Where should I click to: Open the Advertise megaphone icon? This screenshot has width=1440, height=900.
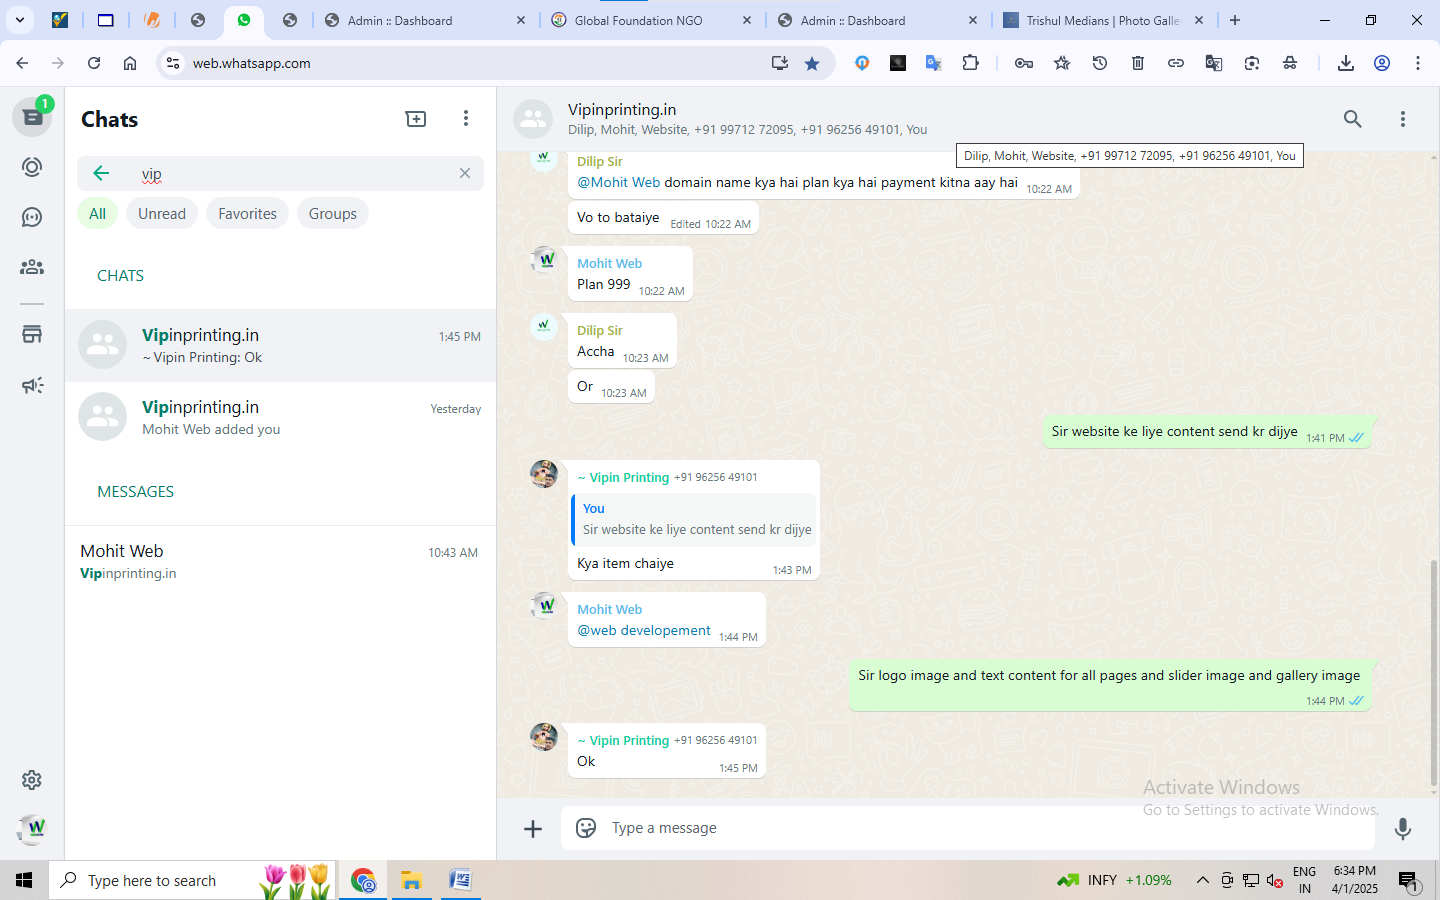32,385
